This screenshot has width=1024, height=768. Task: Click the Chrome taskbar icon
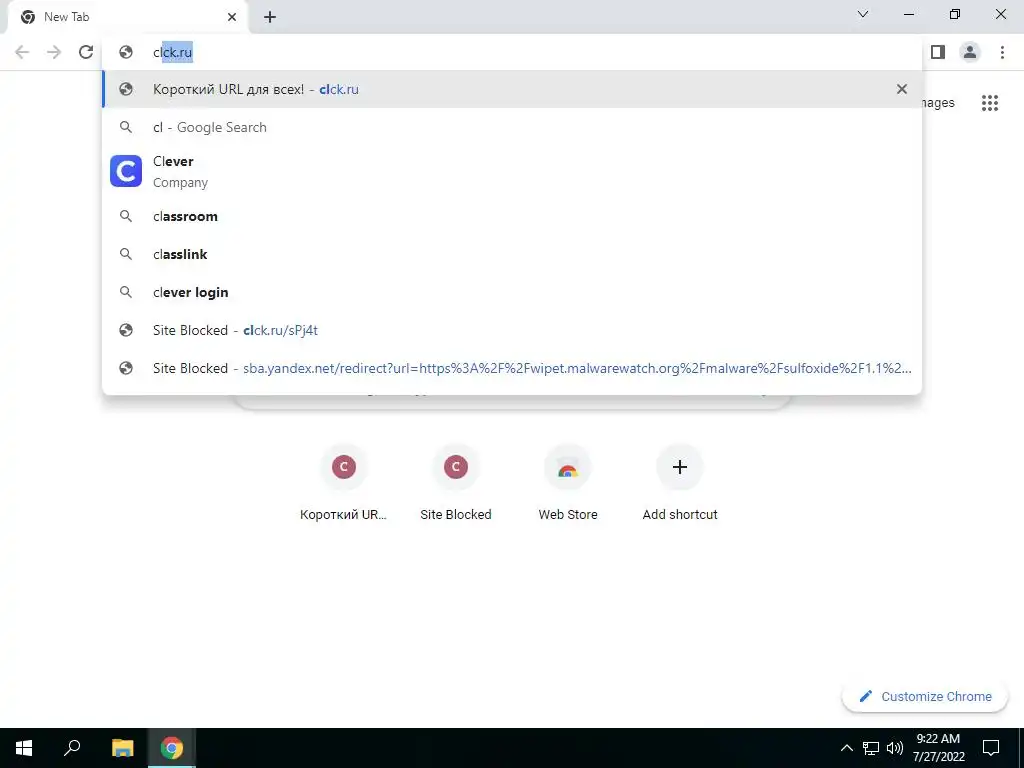pyautogui.click(x=172, y=748)
